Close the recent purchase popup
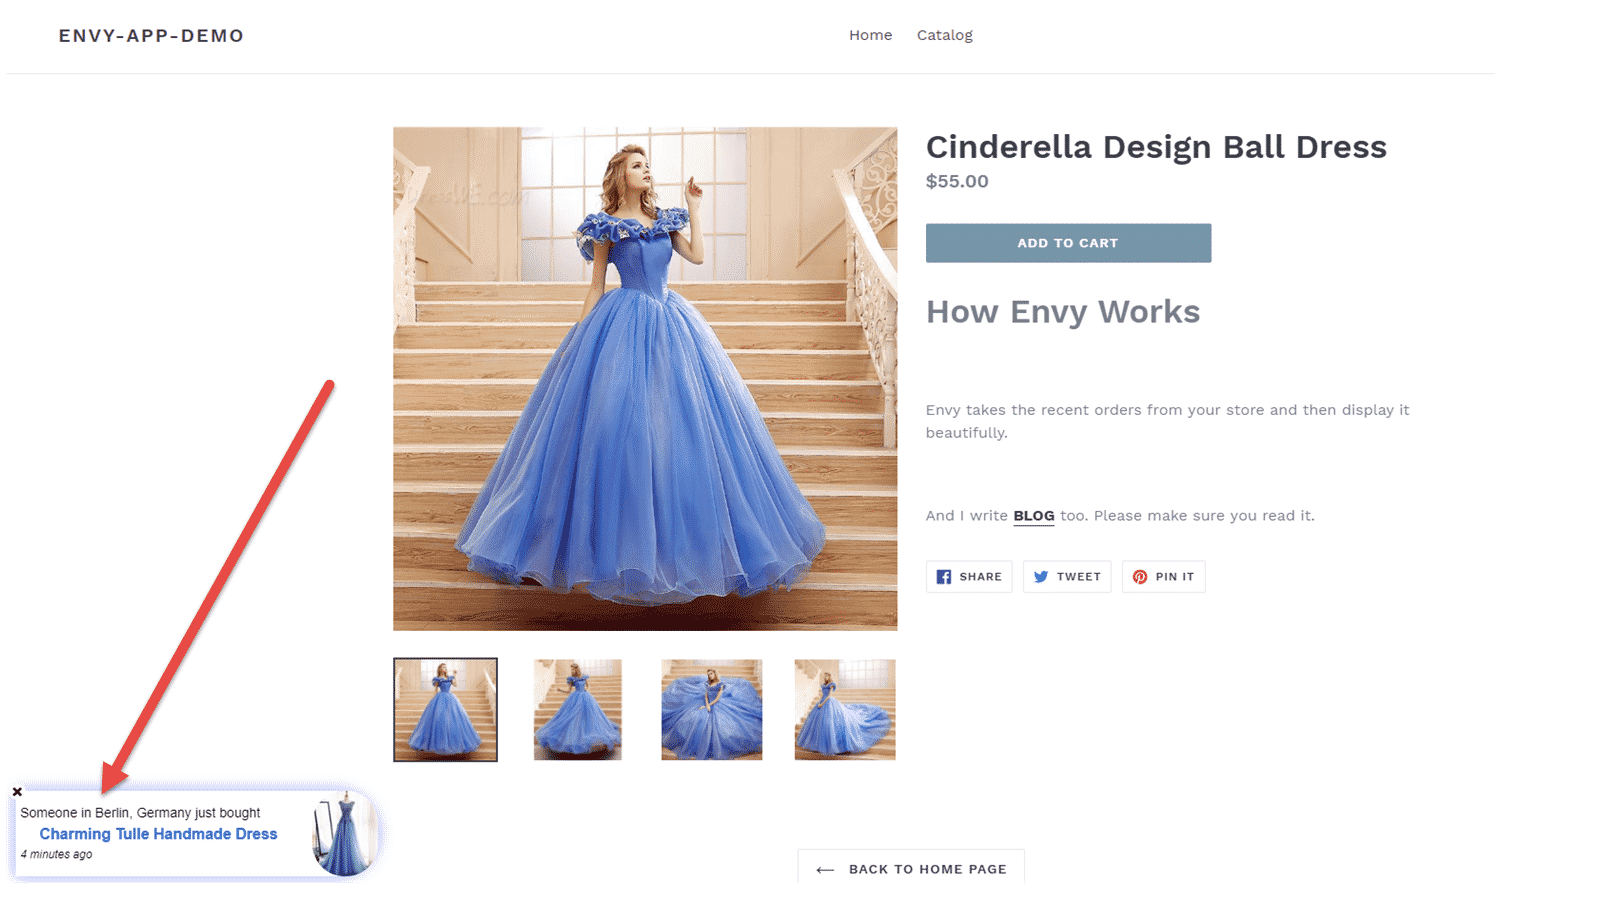The image size is (1600, 900). 17,792
